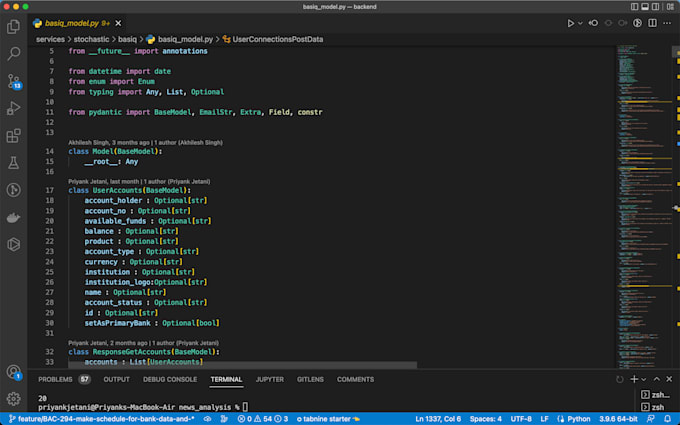The image size is (680, 425).
Task: Switch to the TERMINAL panel tab
Action: (226, 379)
